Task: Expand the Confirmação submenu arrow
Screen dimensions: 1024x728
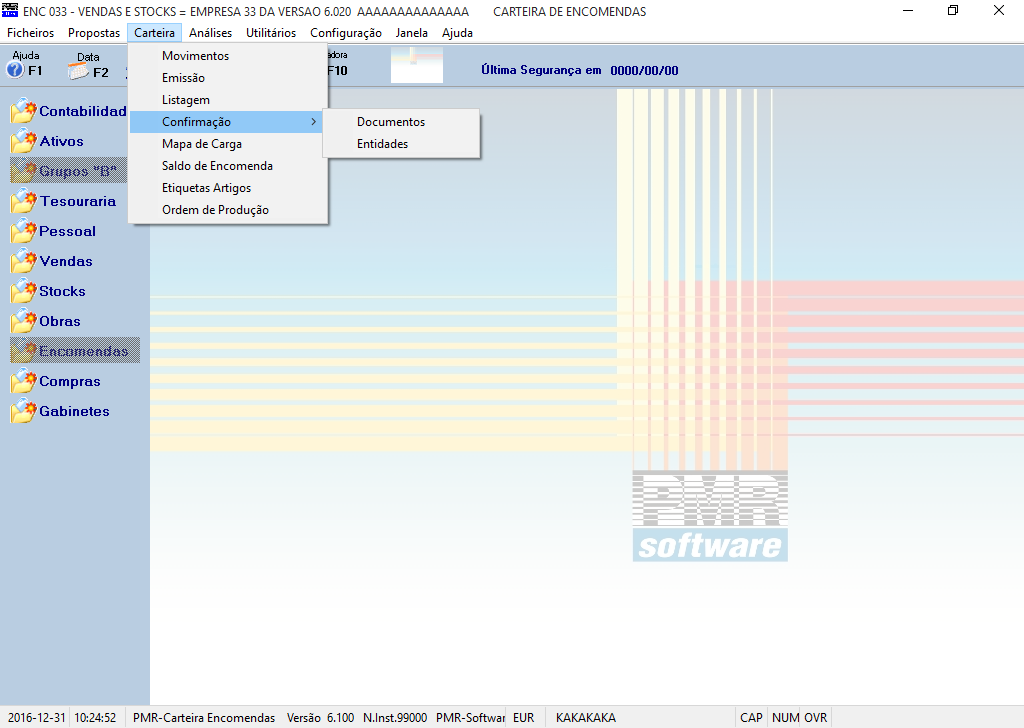Action: [313, 122]
